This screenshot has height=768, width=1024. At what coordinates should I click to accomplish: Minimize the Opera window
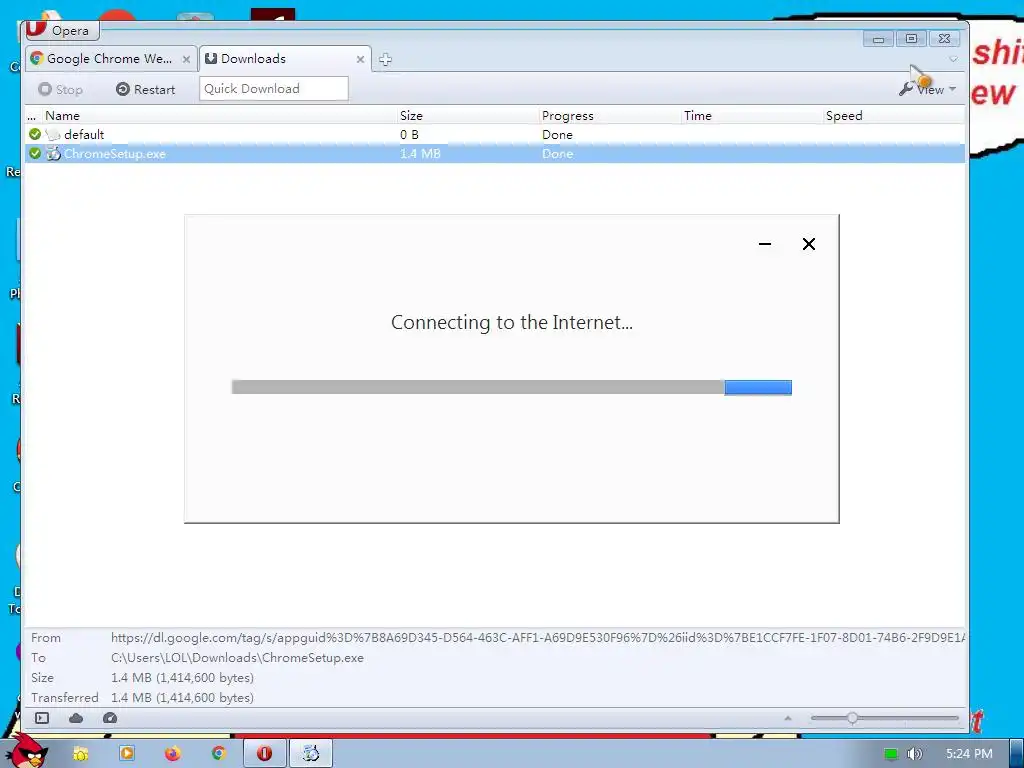click(x=878, y=39)
